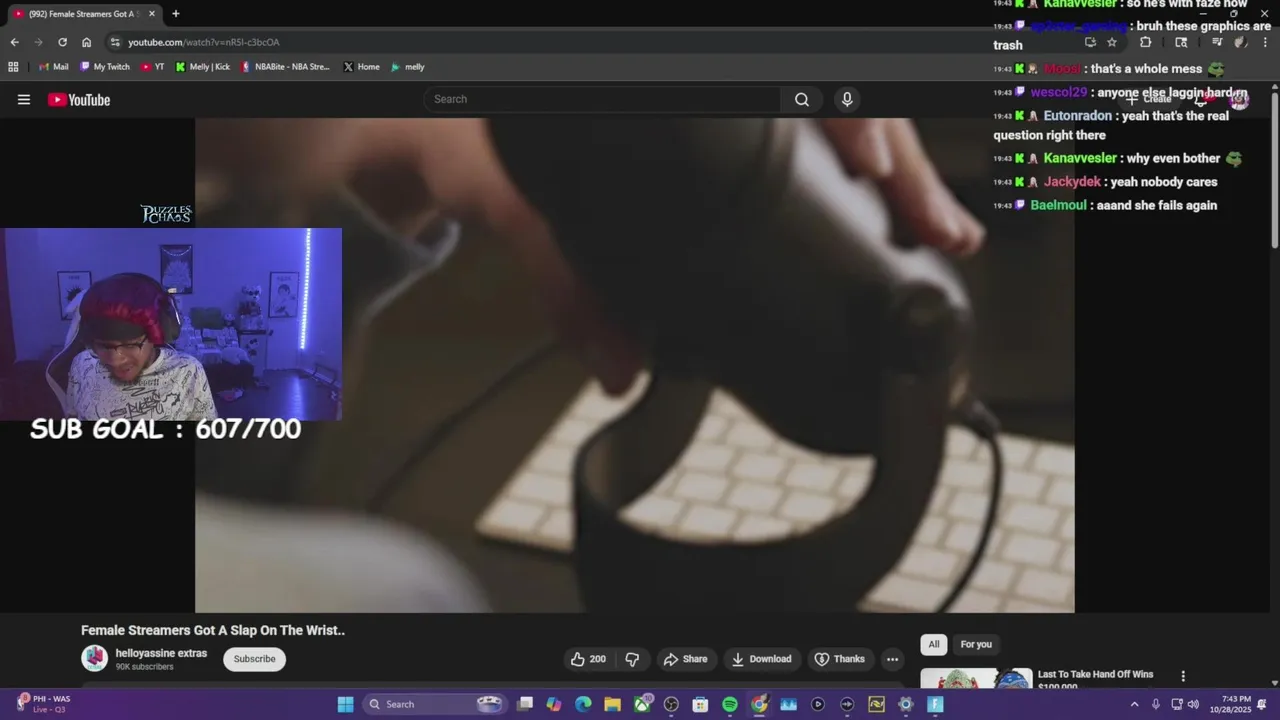Open Last To Take Hand Off Wins thumbnail
This screenshot has height=720, width=1280.
click(976, 679)
